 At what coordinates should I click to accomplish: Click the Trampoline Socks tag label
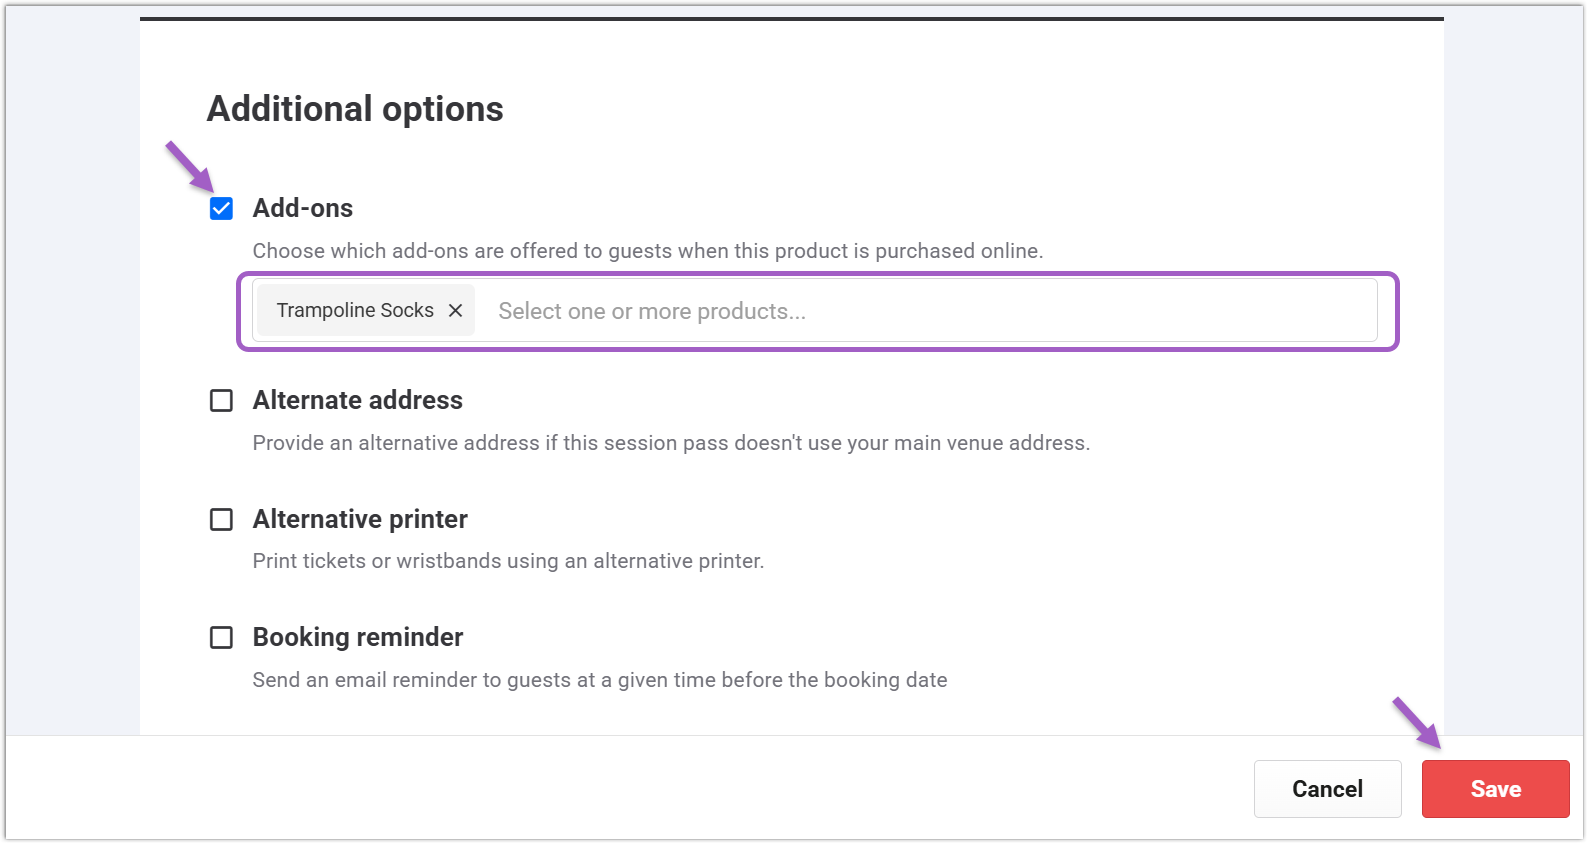coord(355,311)
